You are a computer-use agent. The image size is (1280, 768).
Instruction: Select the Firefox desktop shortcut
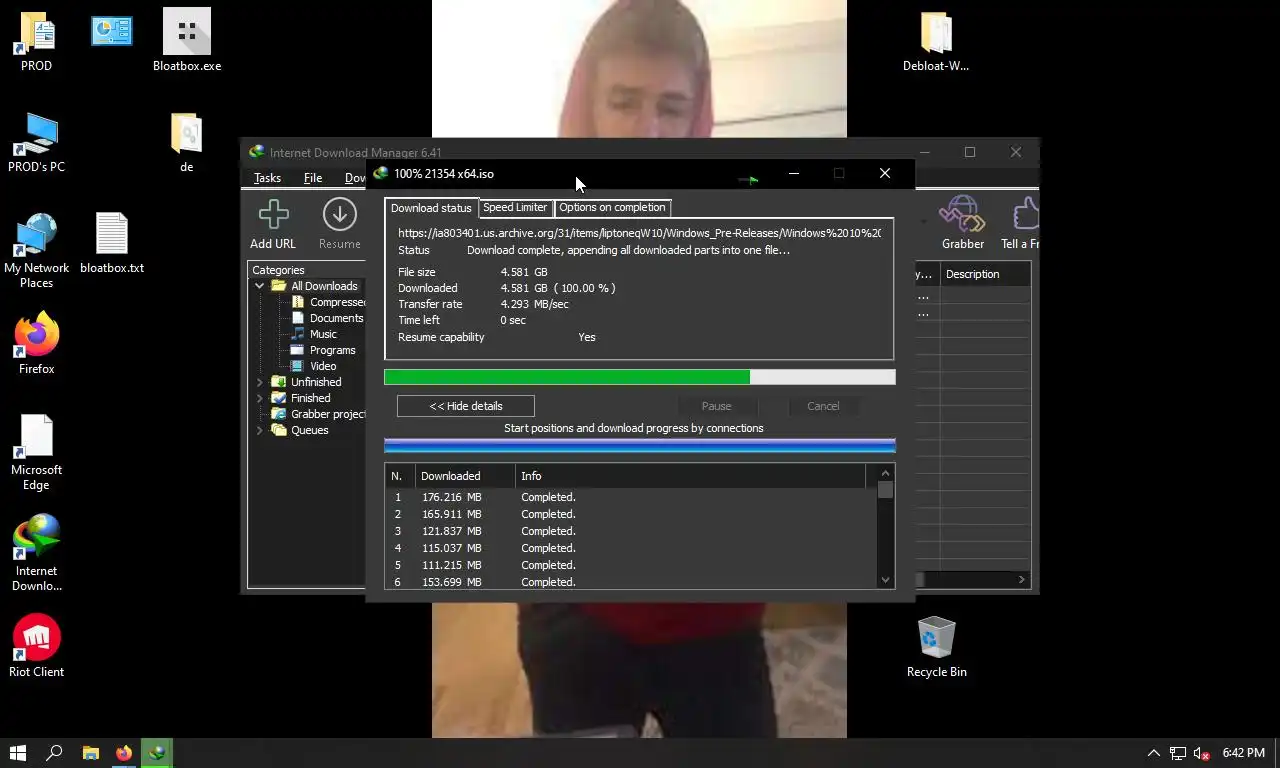[37, 344]
